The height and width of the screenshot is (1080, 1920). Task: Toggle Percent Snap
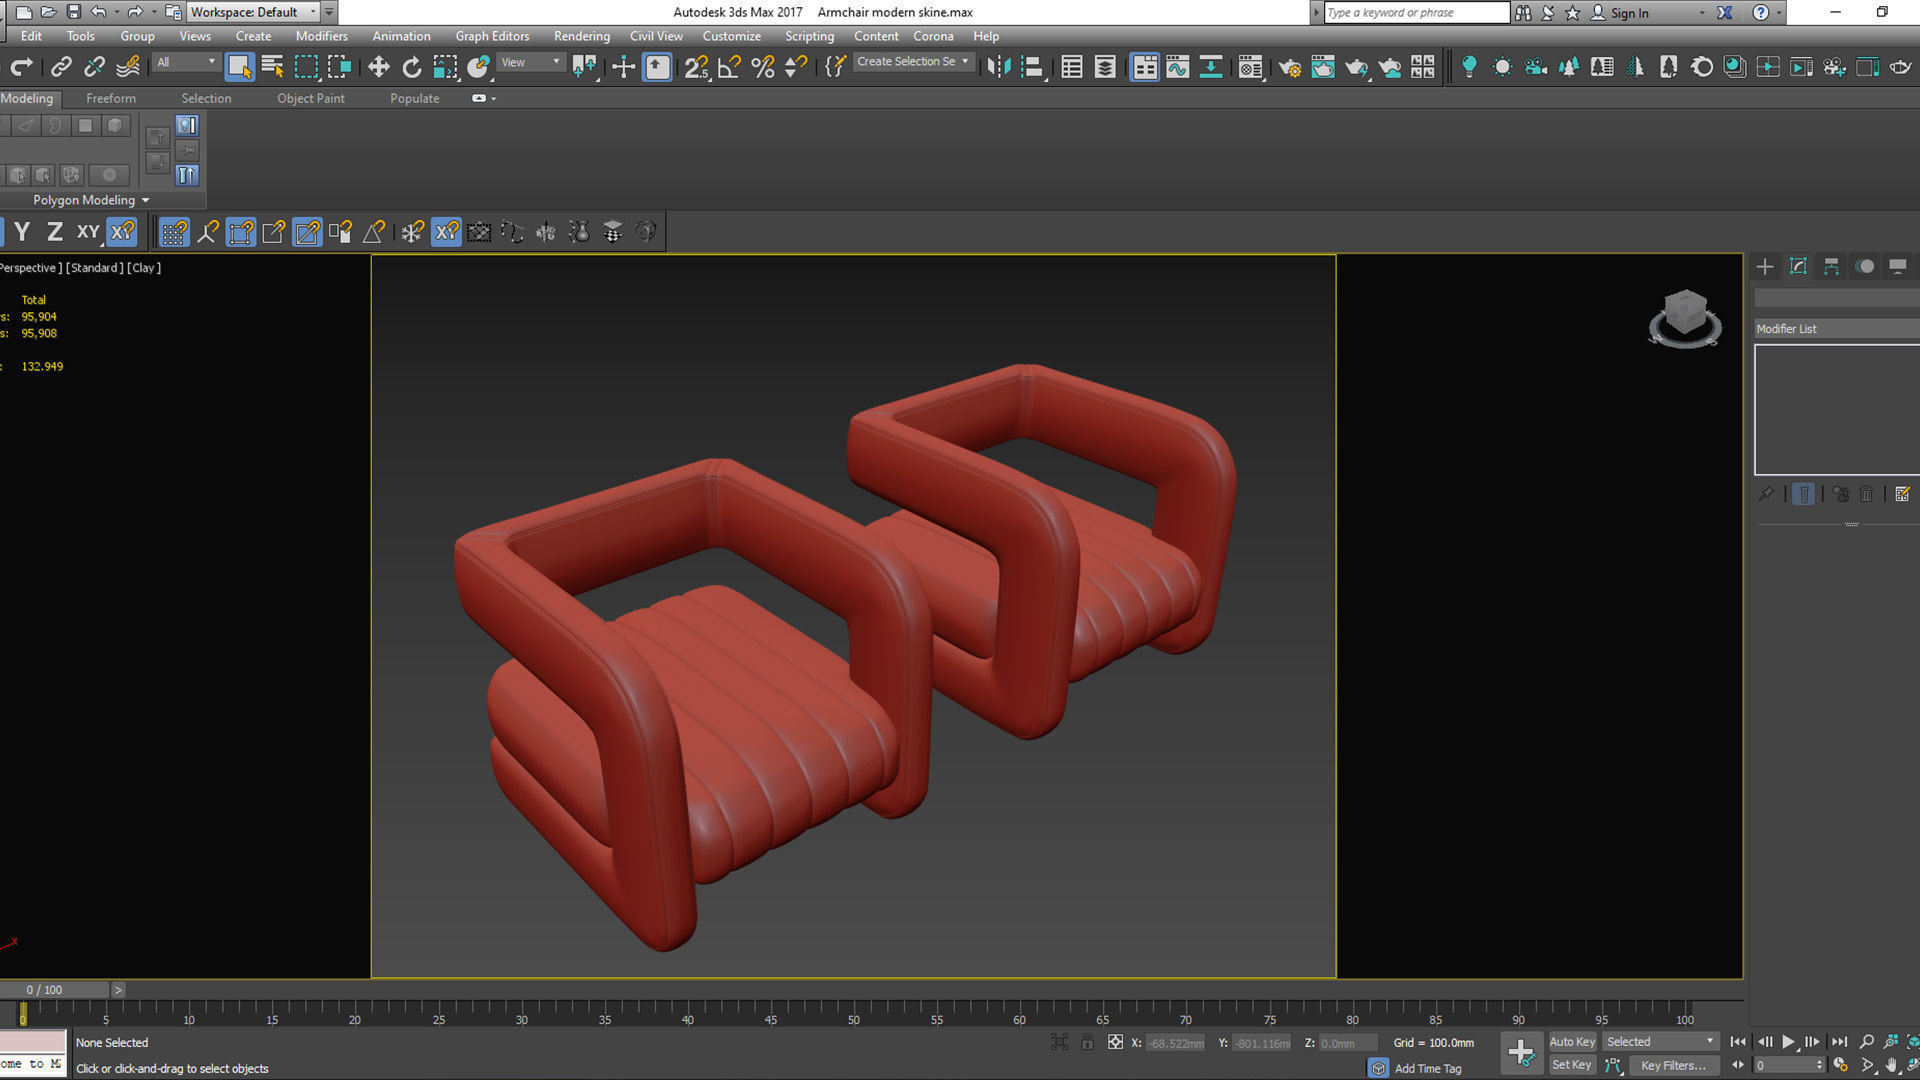762,67
